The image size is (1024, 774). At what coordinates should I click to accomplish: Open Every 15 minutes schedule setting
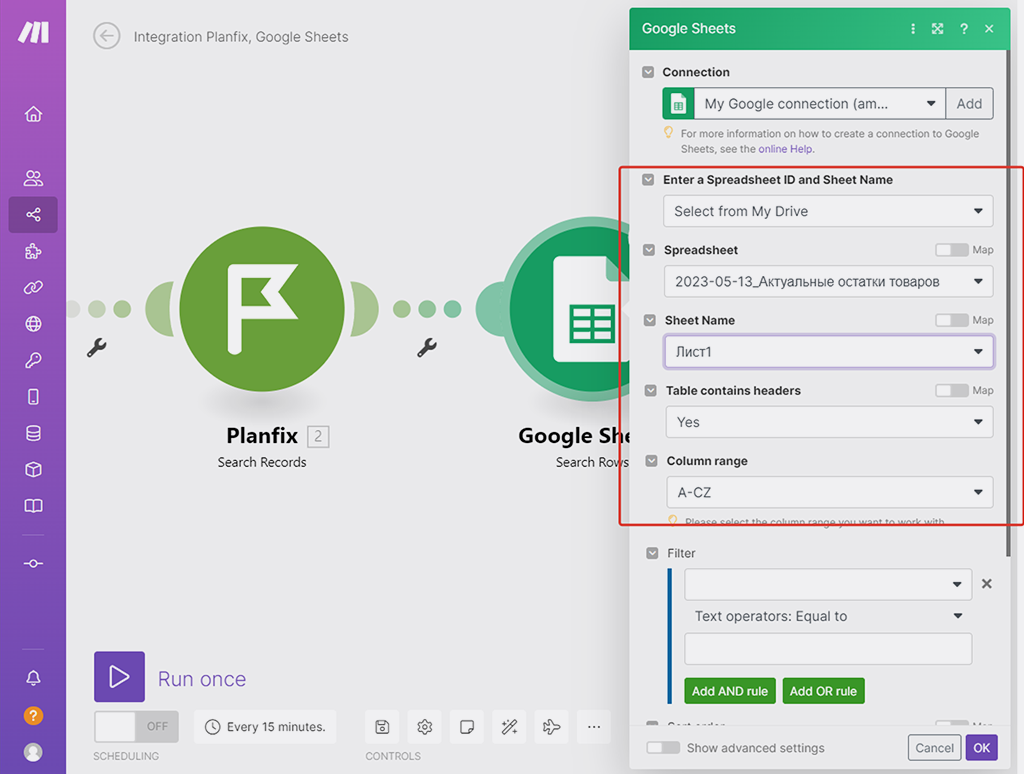click(x=265, y=727)
